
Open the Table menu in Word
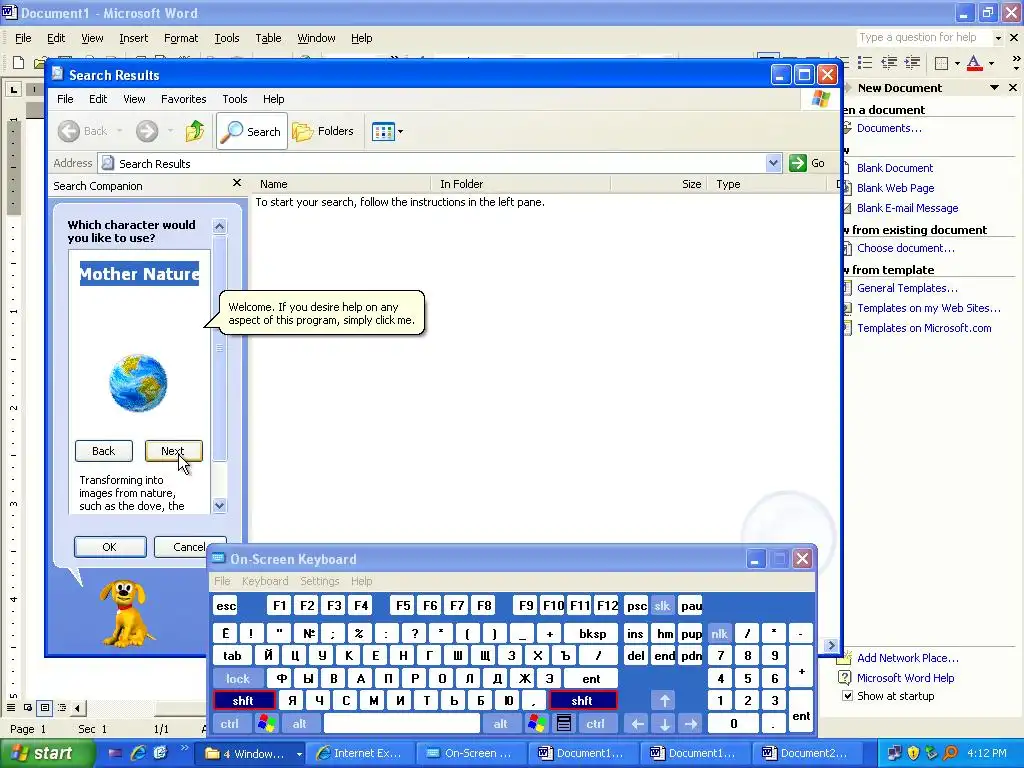pos(268,38)
